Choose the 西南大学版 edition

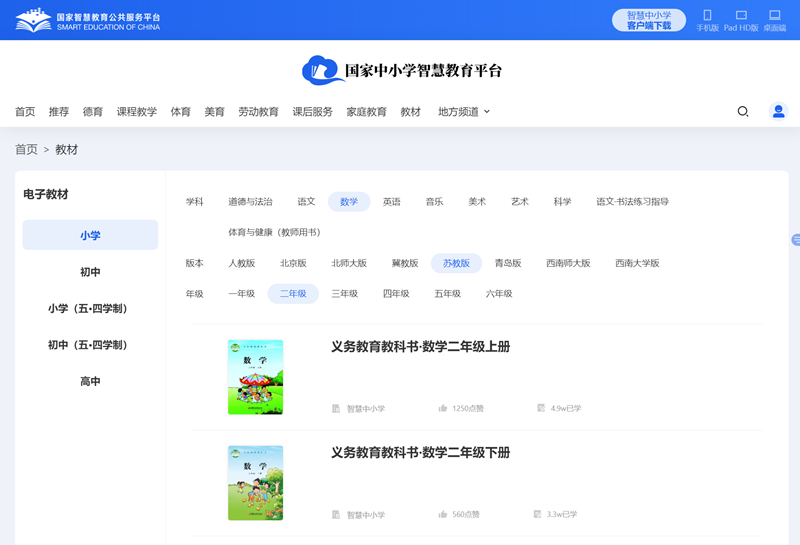(637, 263)
